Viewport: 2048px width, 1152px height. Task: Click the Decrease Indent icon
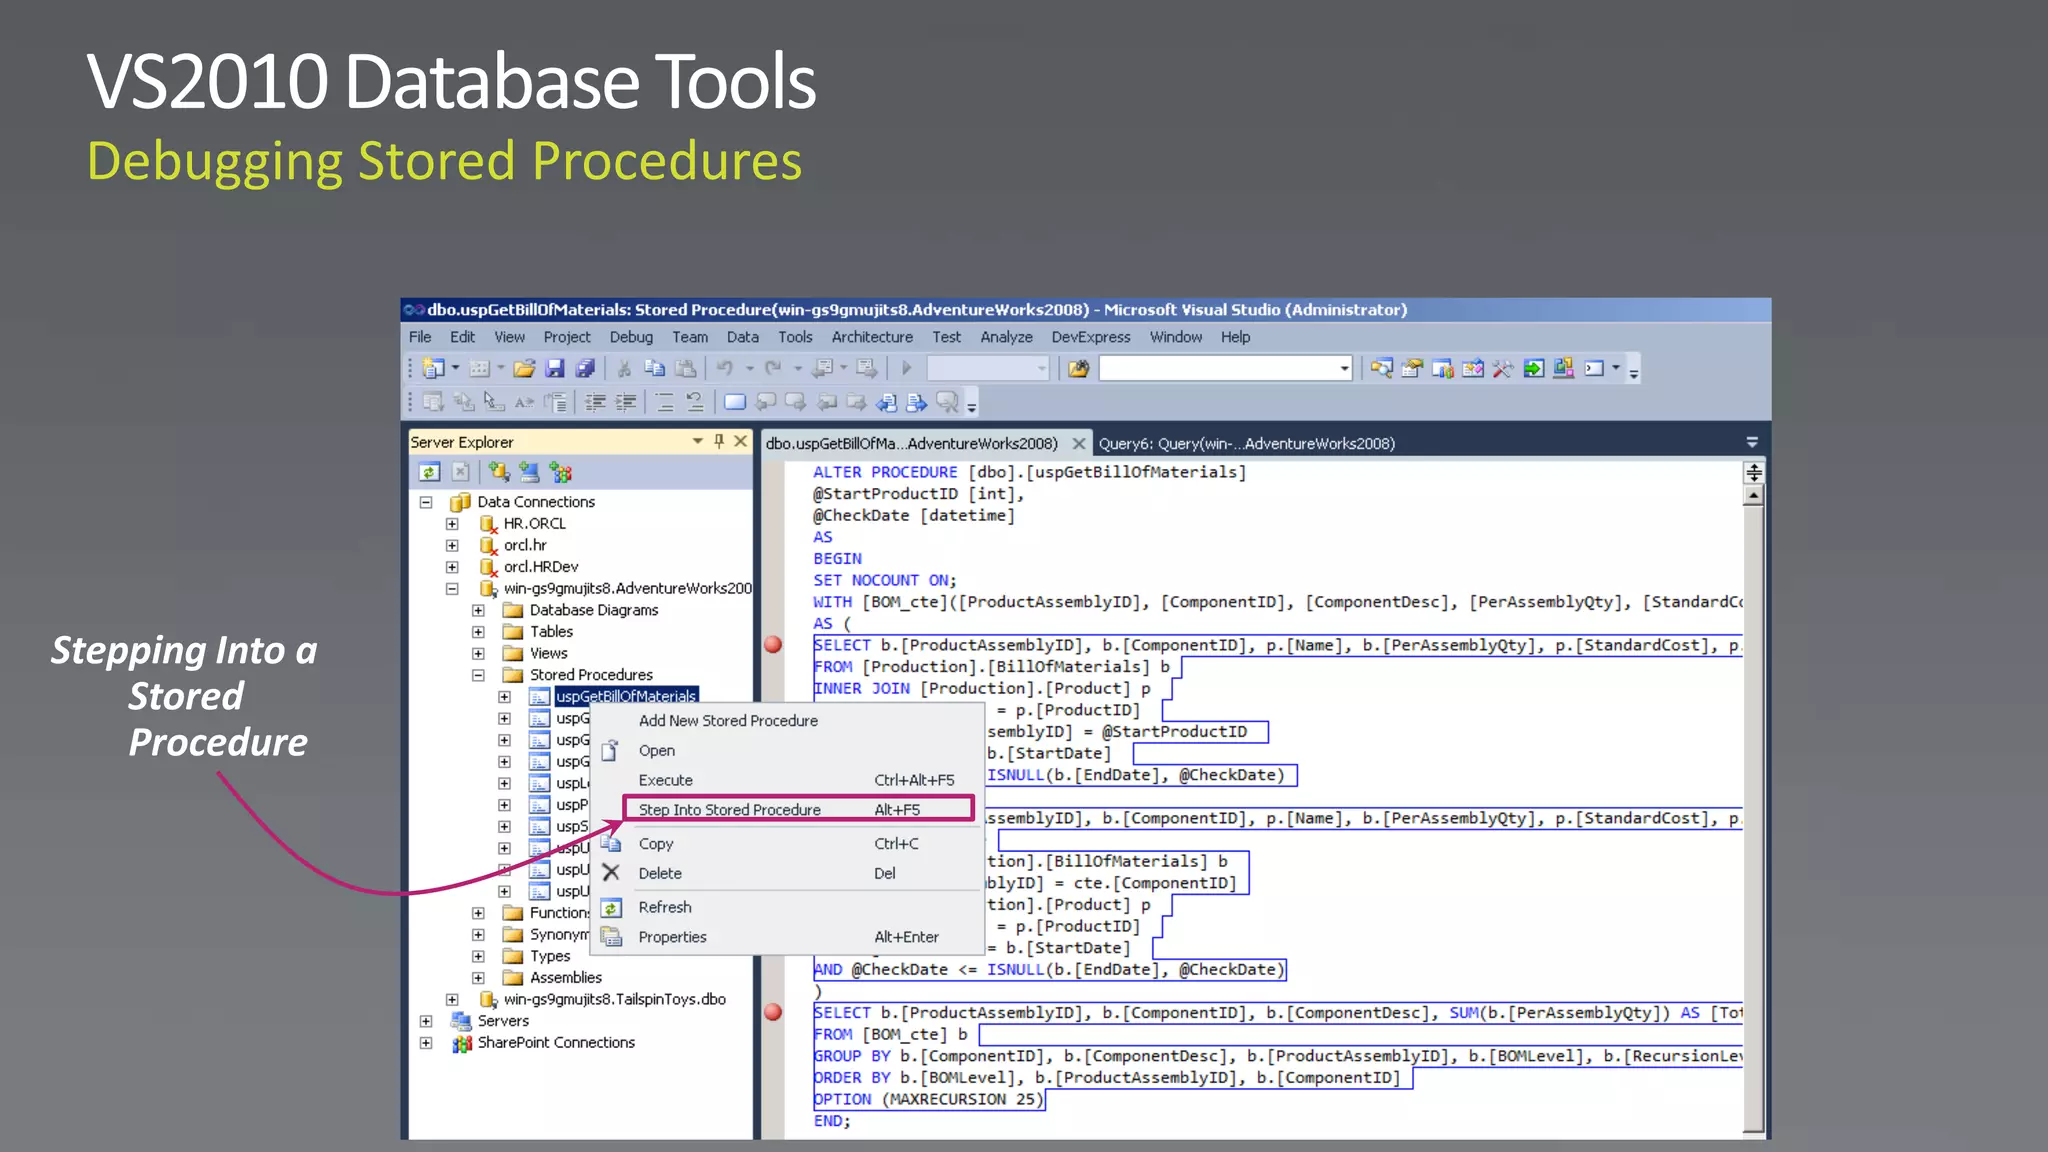pos(595,402)
